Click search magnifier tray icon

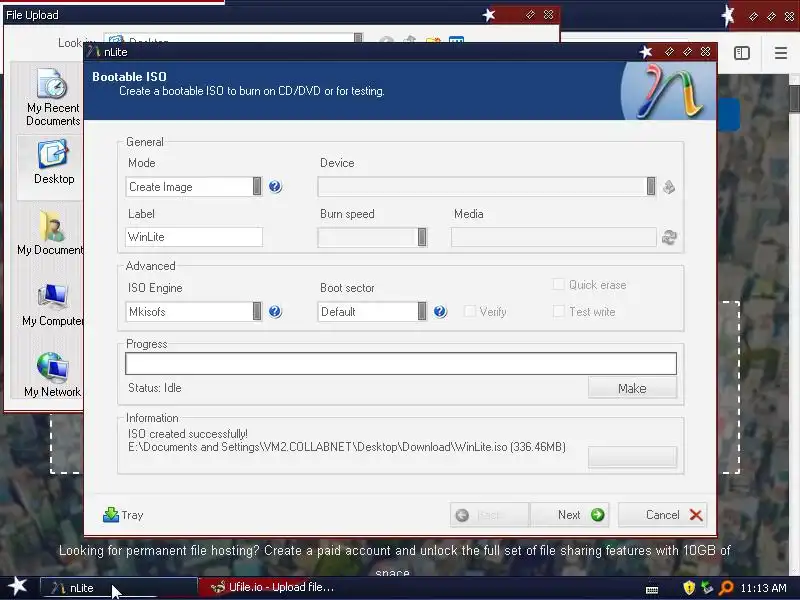tap(725, 588)
